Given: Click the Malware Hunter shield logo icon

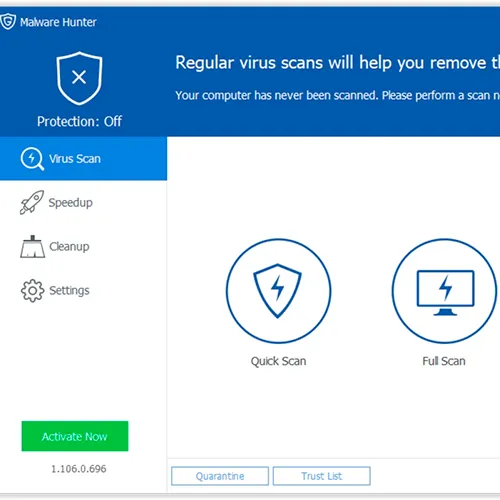Looking at the screenshot, I should (7, 22).
